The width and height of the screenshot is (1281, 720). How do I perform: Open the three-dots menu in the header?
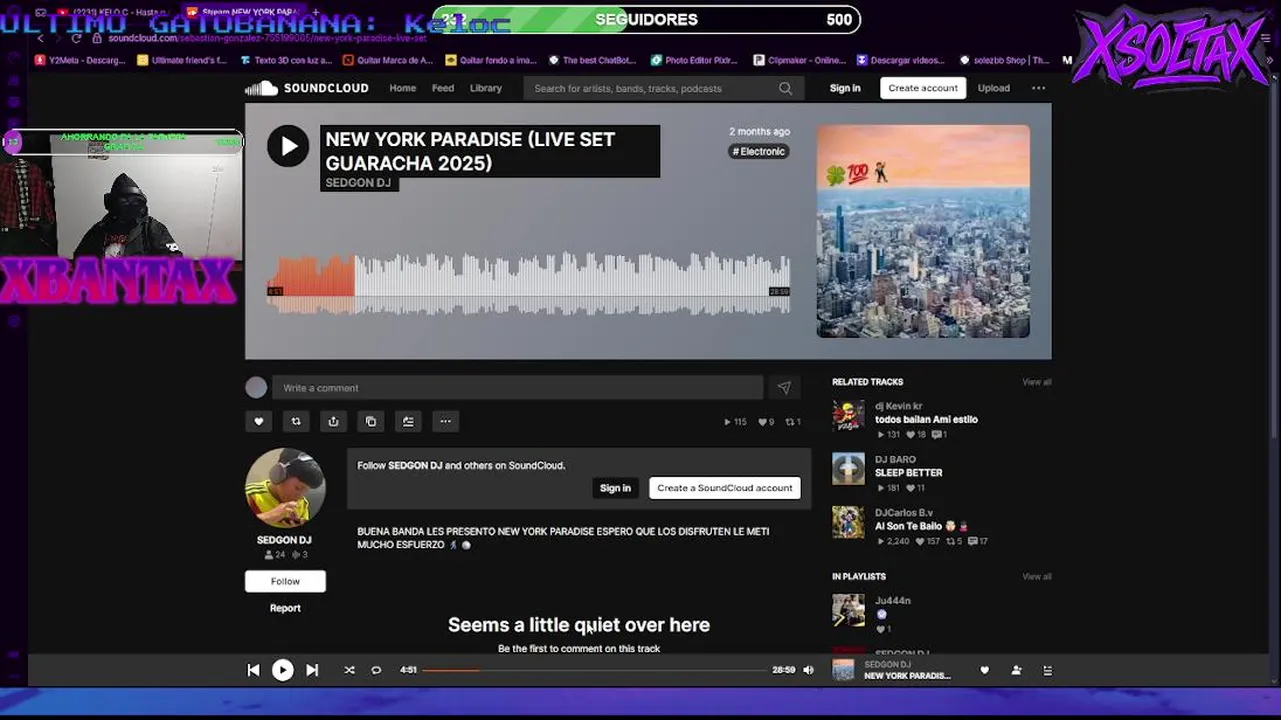click(x=1038, y=88)
